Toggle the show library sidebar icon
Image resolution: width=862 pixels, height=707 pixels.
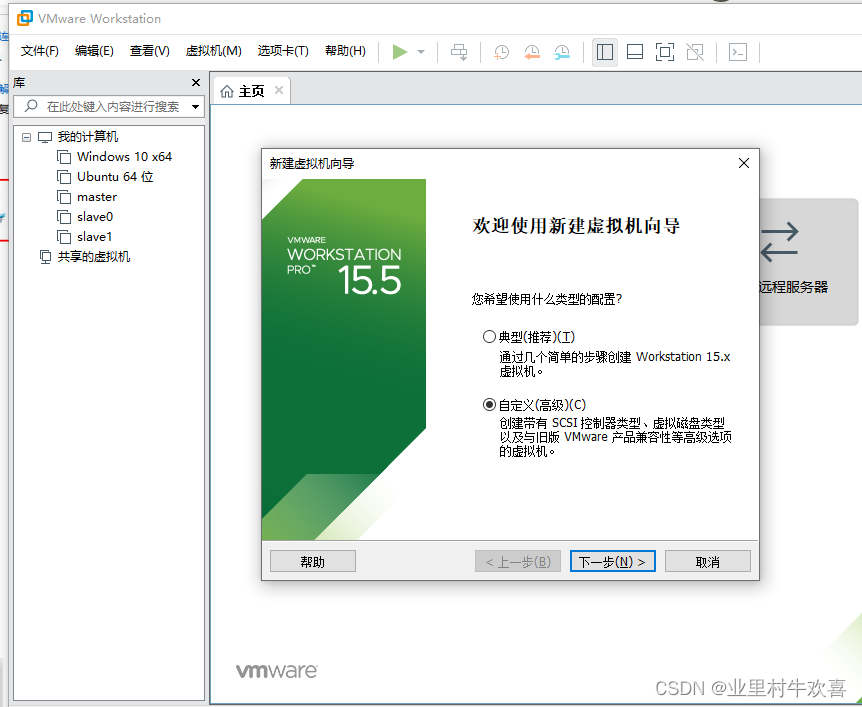pos(605,52)
